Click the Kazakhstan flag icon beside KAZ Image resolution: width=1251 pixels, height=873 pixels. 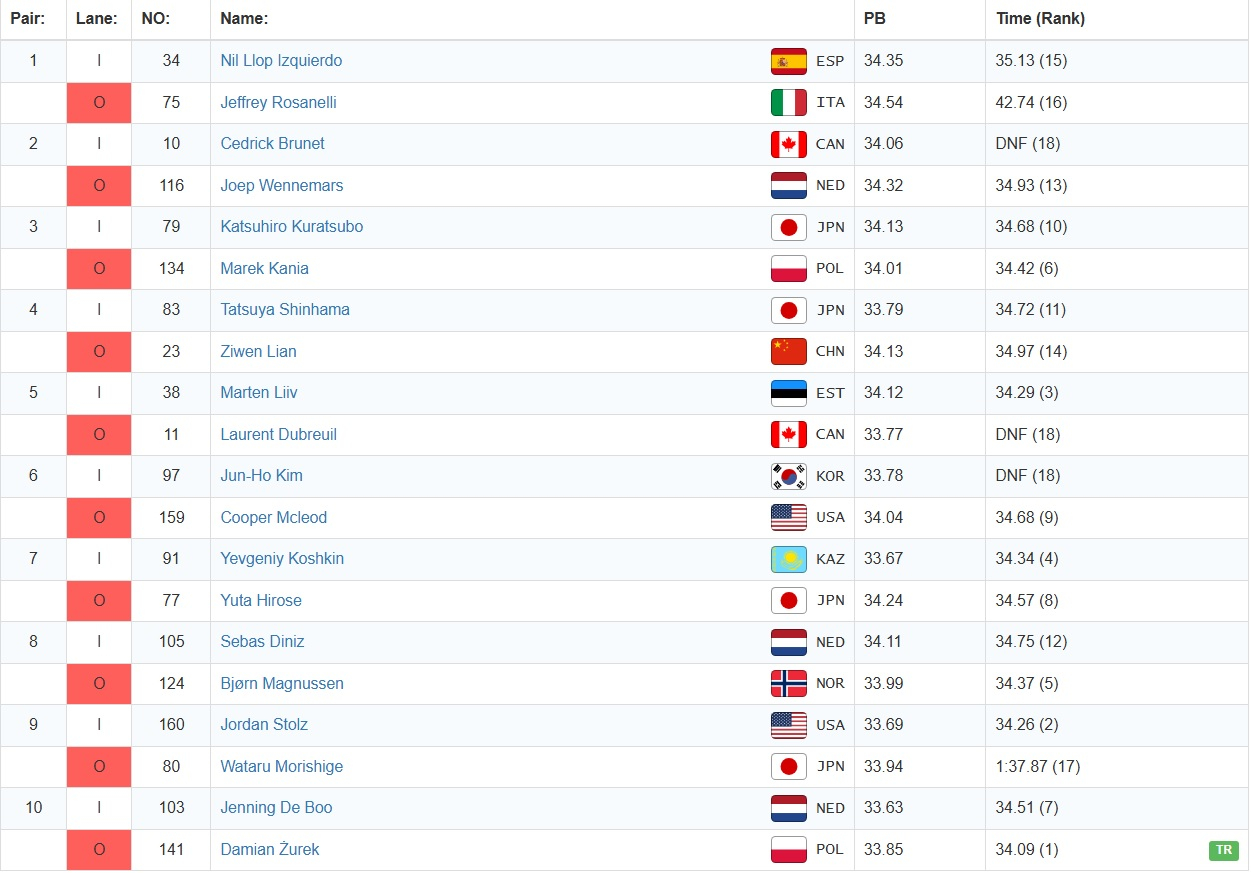[x=788, y=559]
